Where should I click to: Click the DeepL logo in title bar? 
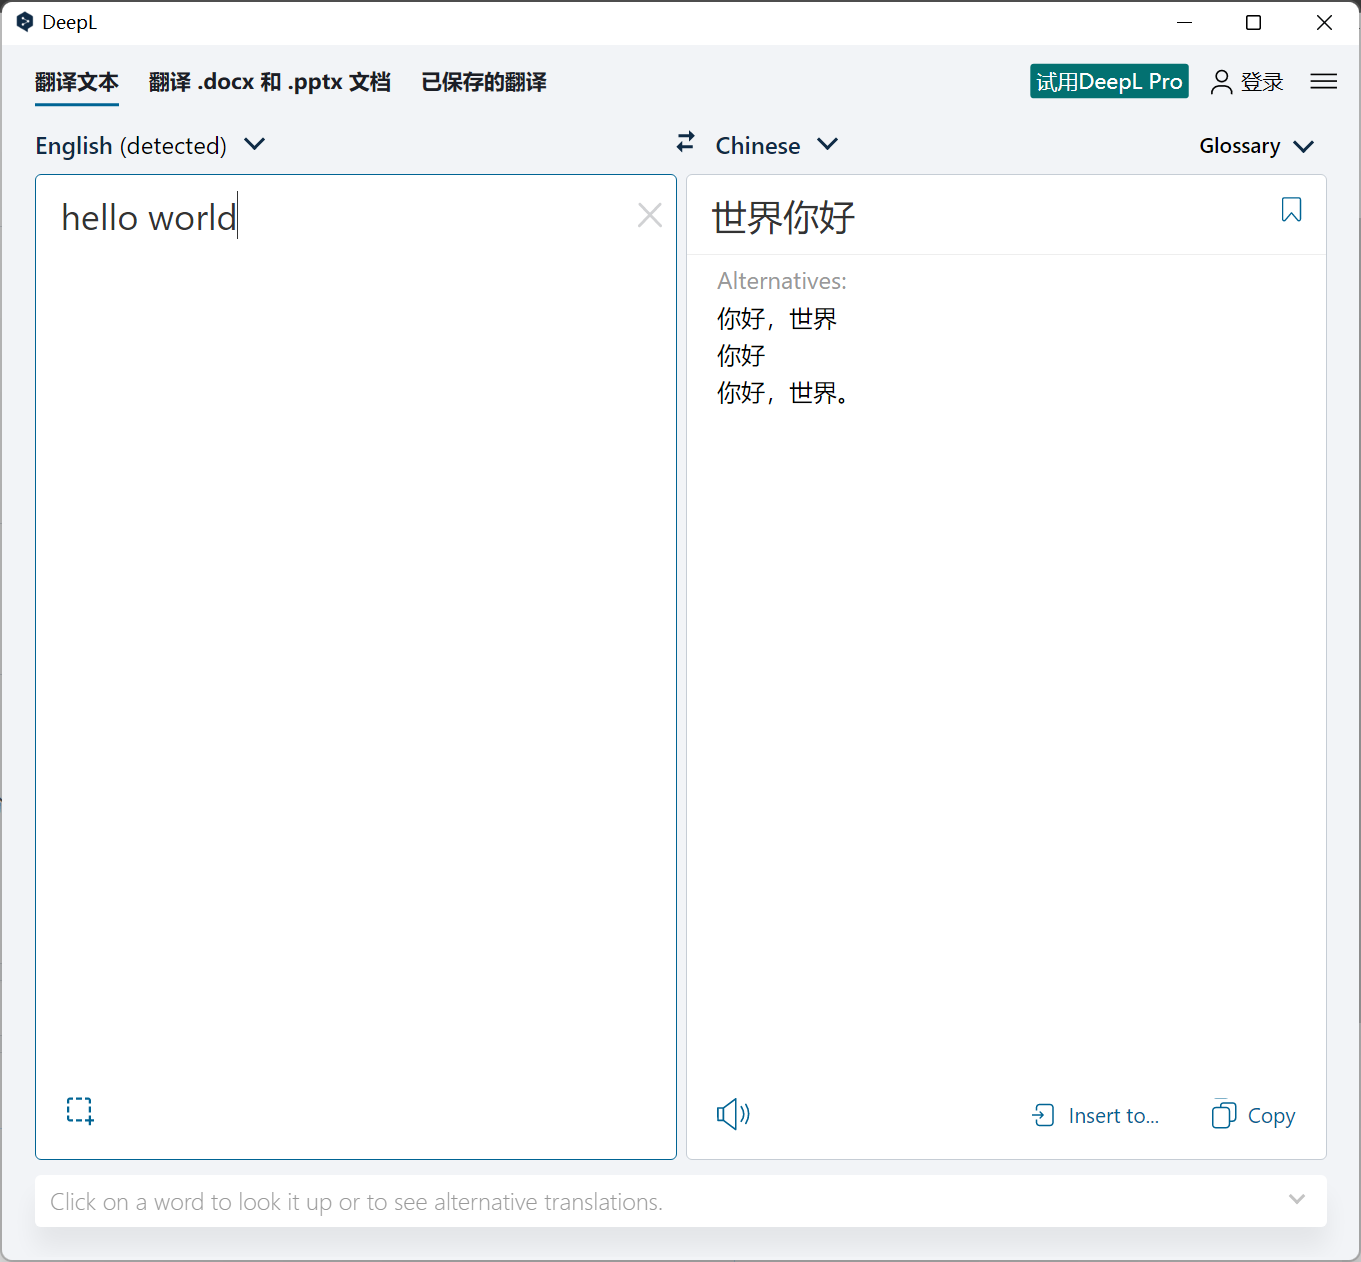click(x=25, y=22)
